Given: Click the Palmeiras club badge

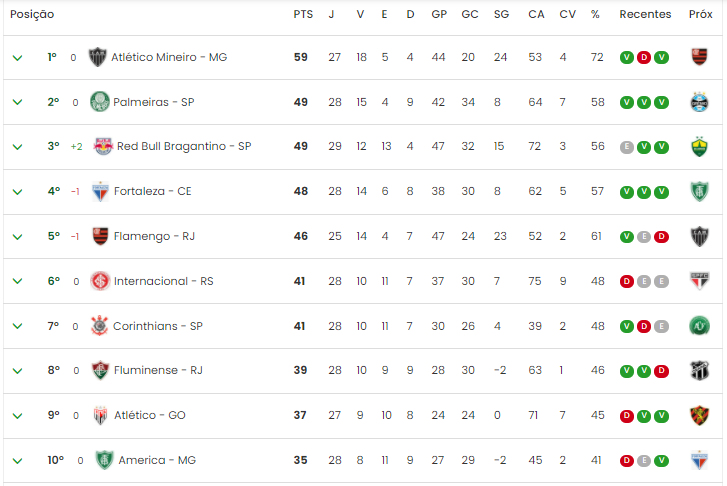Looking at the screenshot, I should tap(100, 102).
